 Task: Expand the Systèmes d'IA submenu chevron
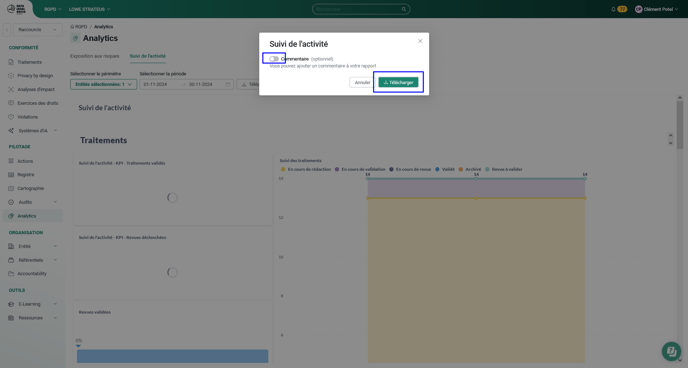tap(55, 131)
